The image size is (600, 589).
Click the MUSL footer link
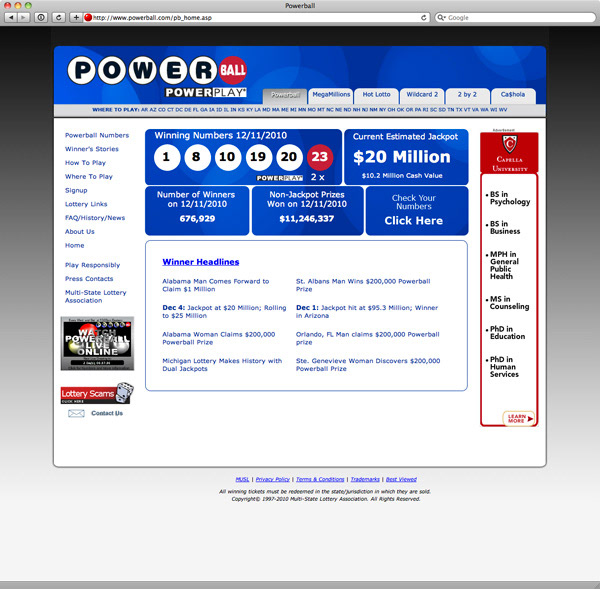pos(242,480)
